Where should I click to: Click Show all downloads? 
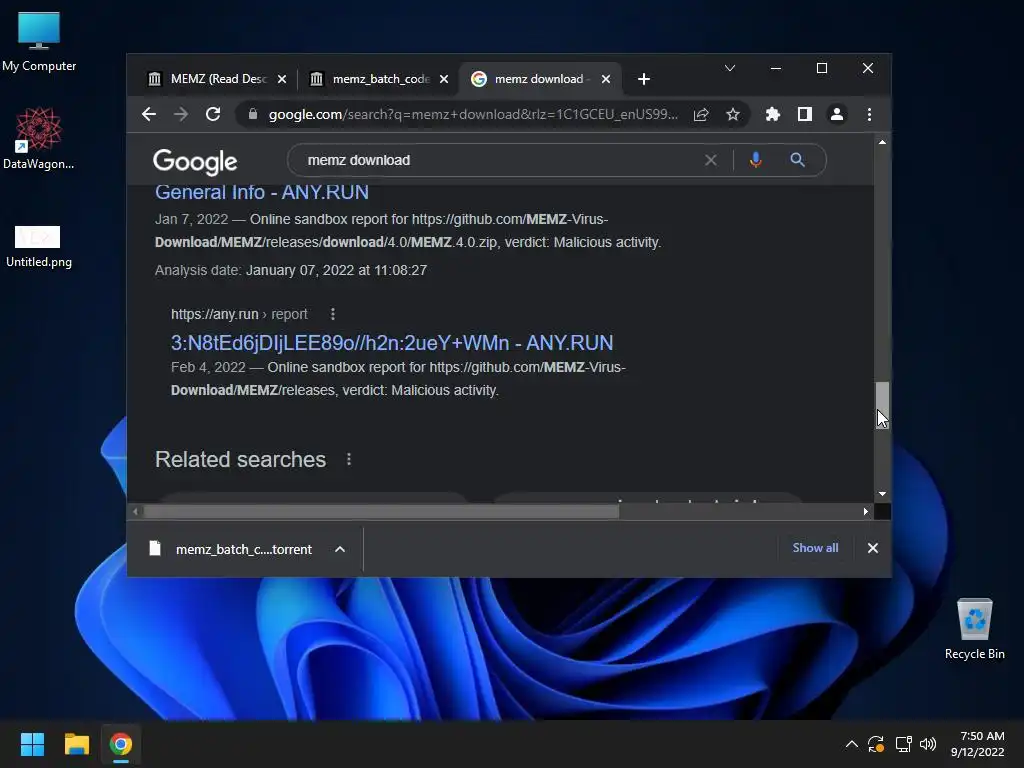(815, 548)
